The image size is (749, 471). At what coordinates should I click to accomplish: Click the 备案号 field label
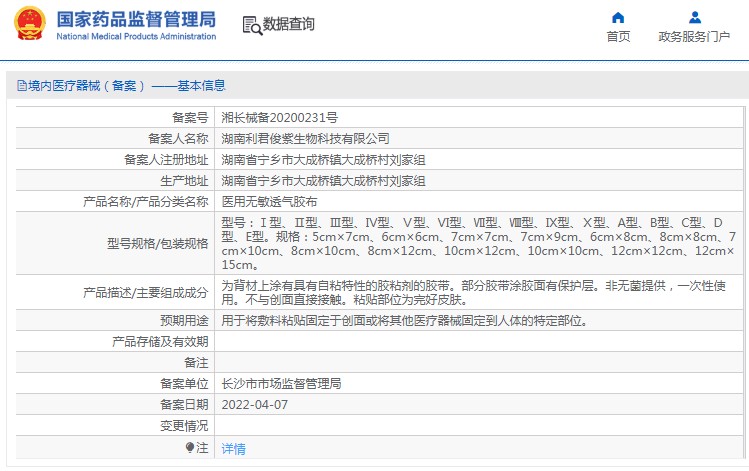[190, 118]
